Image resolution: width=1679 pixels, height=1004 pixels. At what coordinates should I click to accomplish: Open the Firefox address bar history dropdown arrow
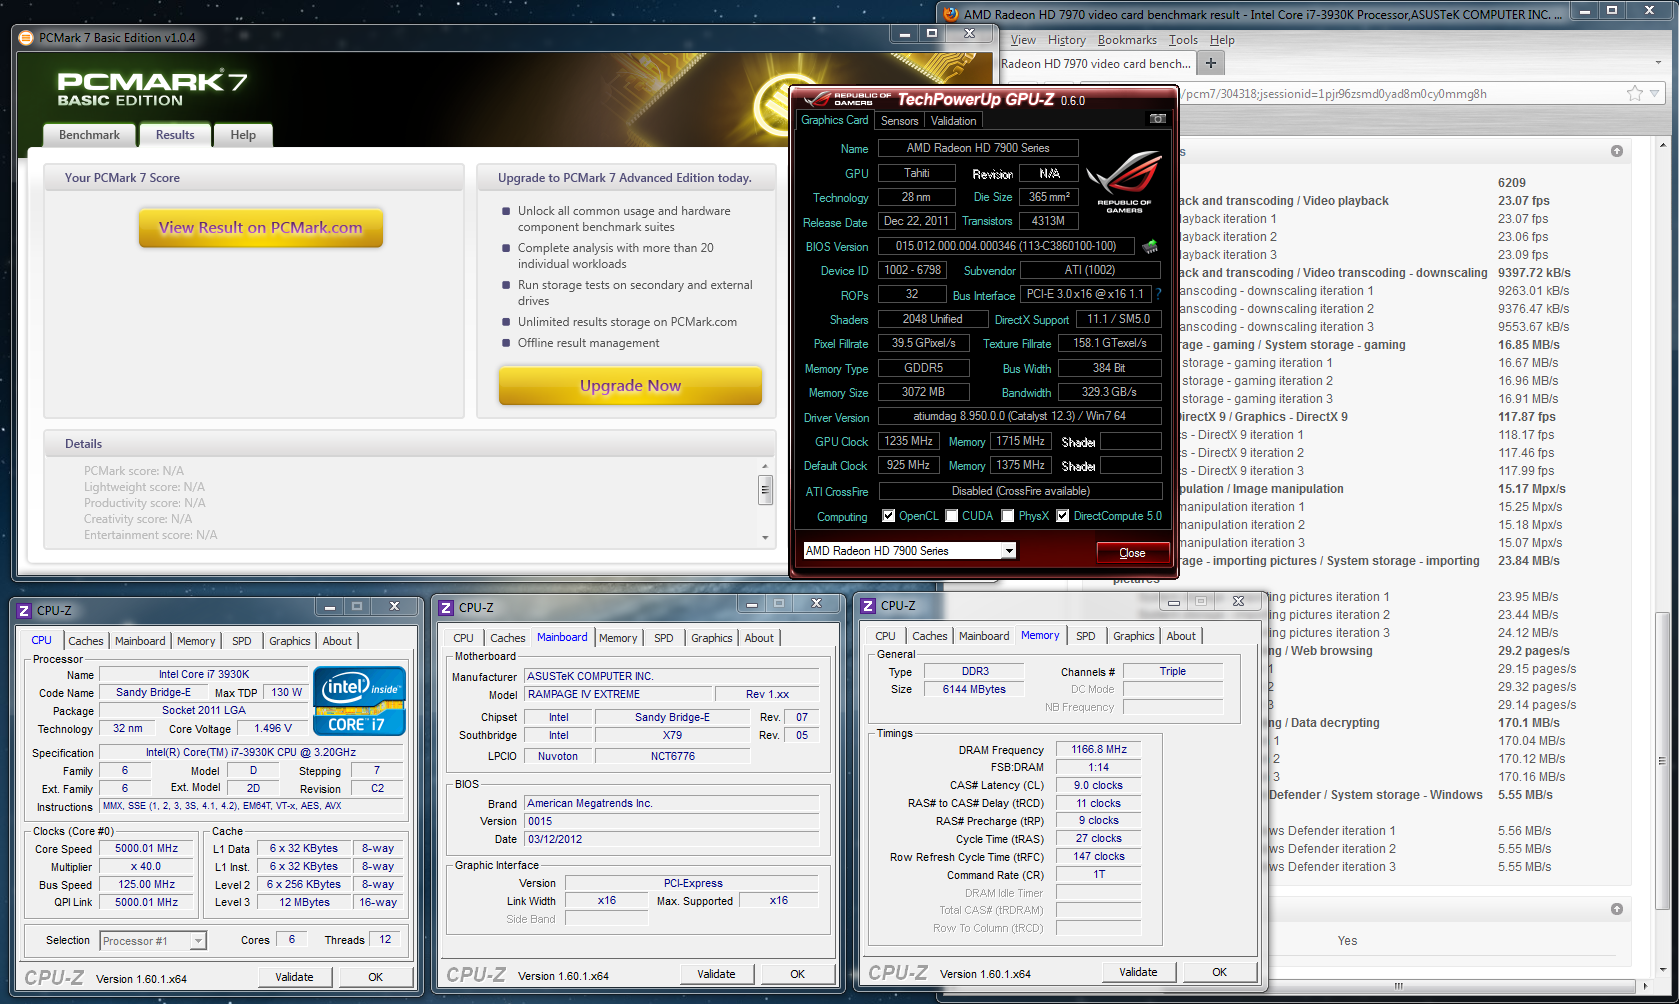pyautogui.click(x=1654, y=94)
